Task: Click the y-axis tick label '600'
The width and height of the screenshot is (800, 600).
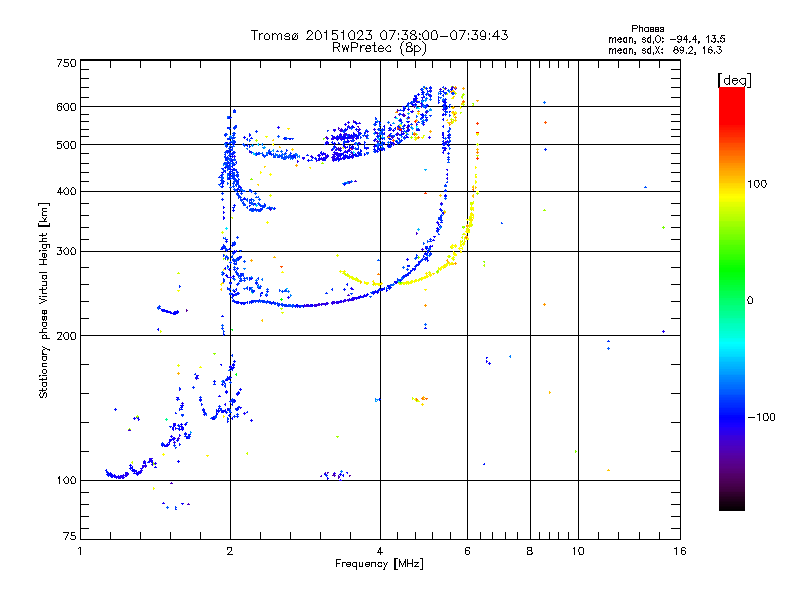Action: tap(67, 107)
